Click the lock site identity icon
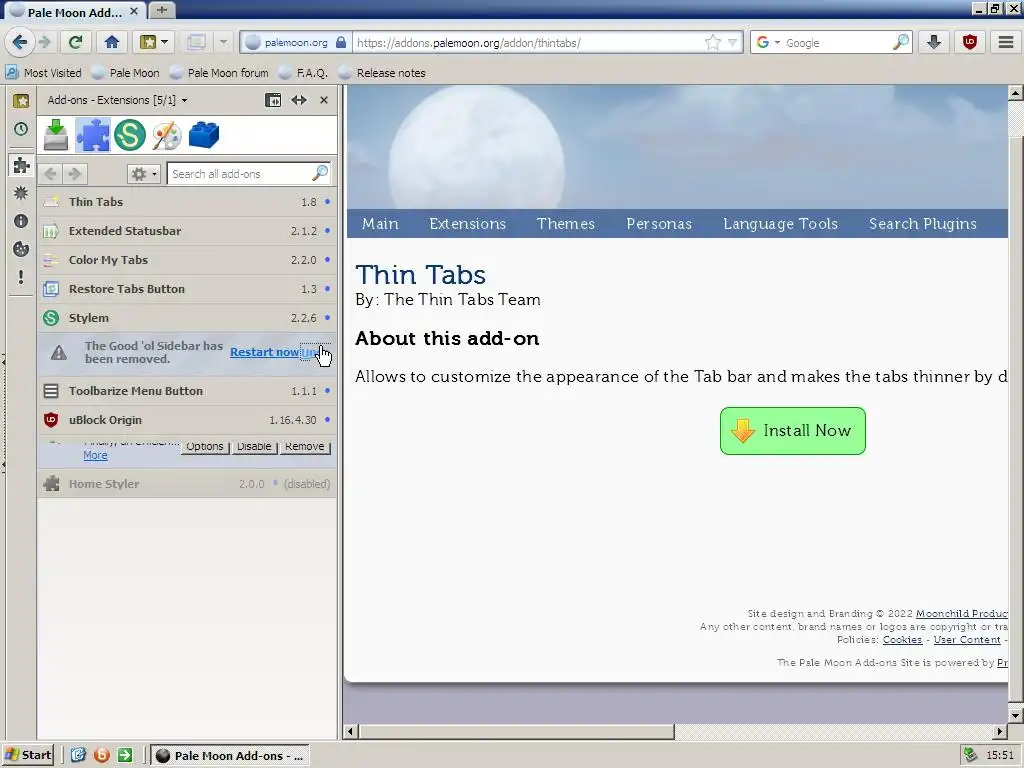The image size is (1024, 768). point(341,42)
